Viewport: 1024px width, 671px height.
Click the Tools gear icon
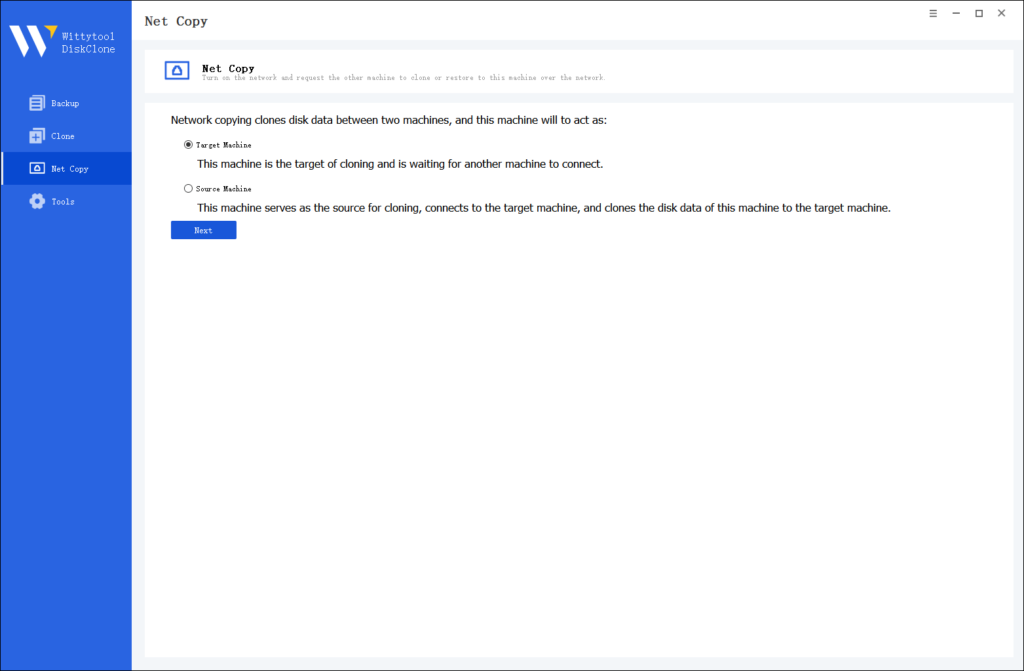37,201
